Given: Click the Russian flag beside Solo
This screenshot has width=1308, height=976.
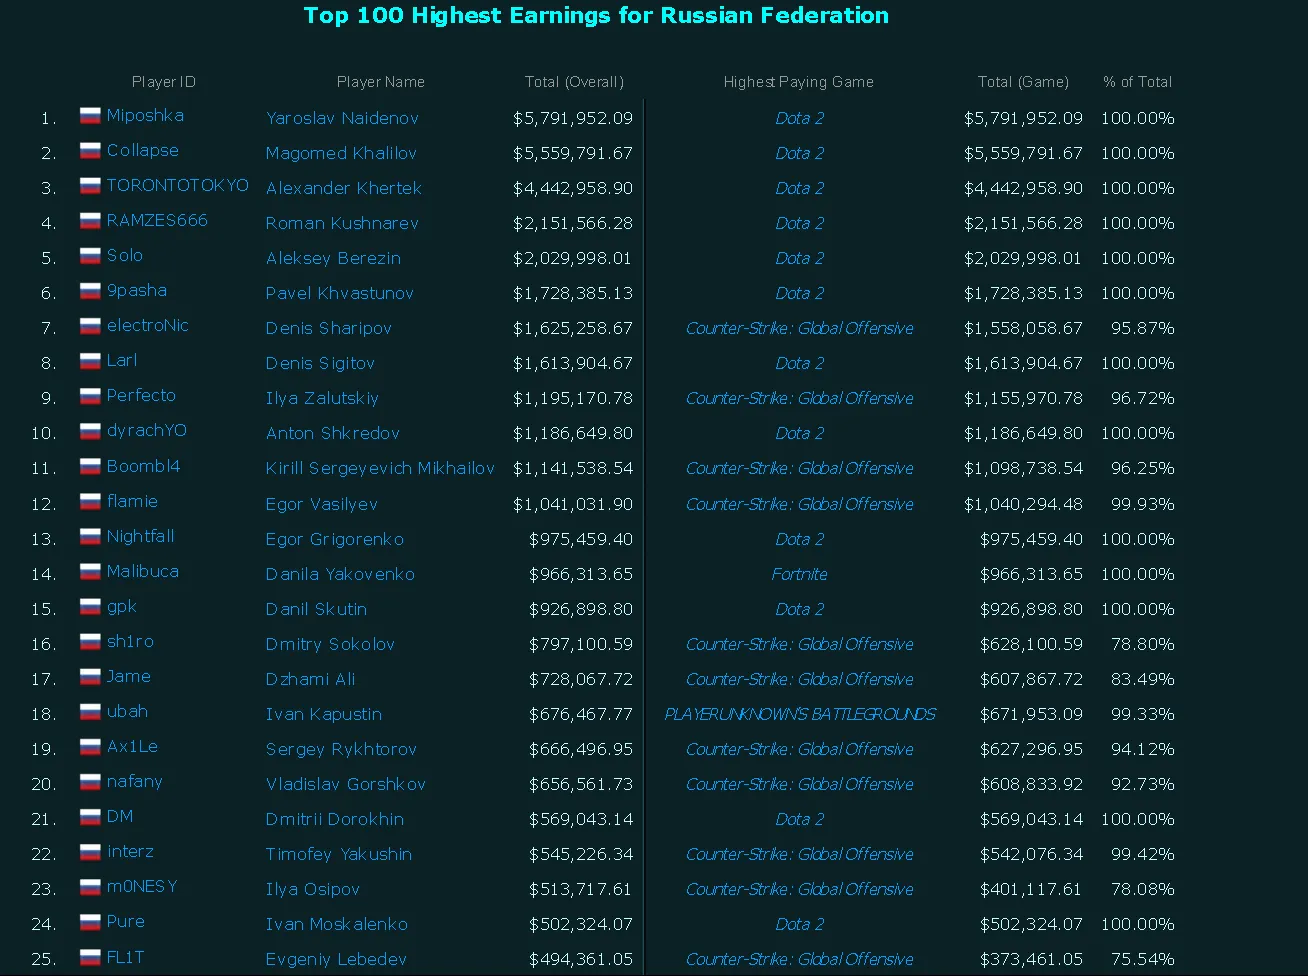Looking at the screenshot, I should coord(90,256).
